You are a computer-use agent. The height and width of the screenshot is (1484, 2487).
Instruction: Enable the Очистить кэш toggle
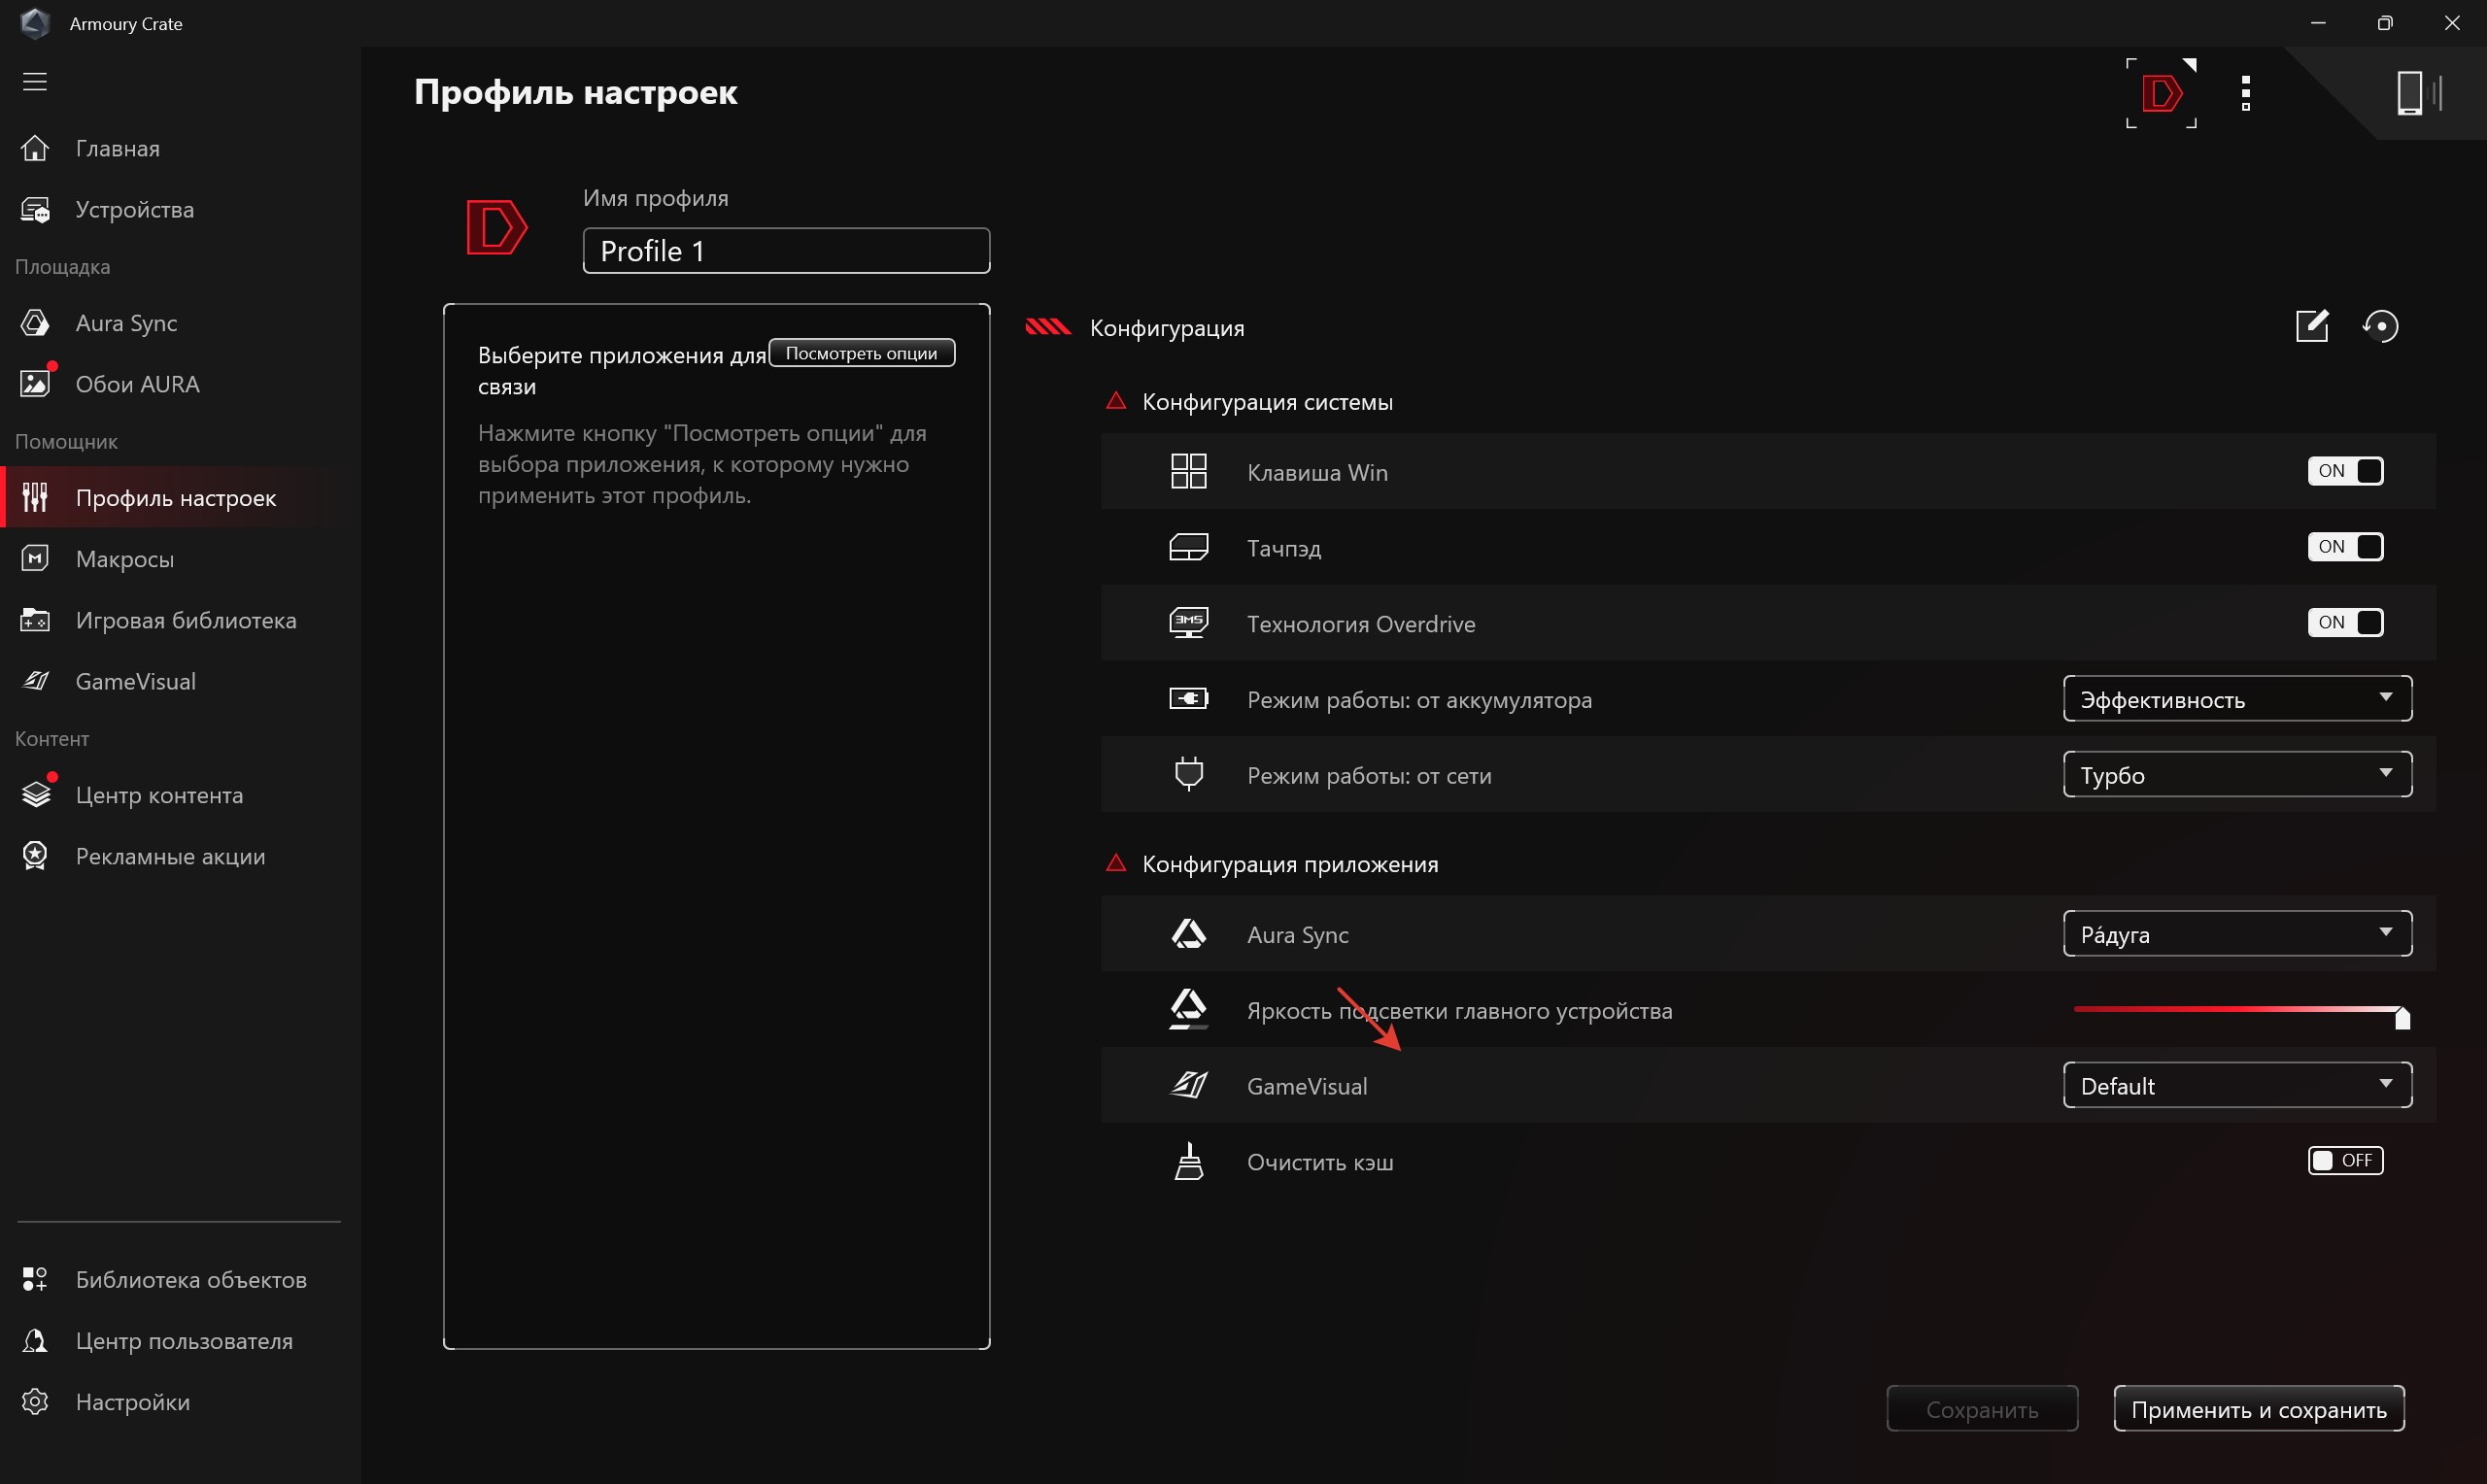tap(2345, 1160)
